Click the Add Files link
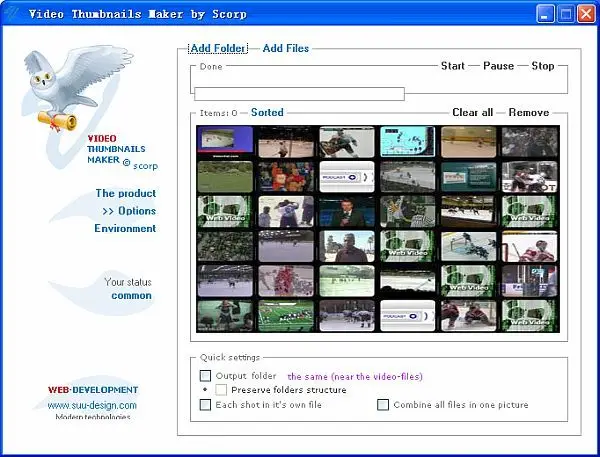The height and width of the screenshot is (457, 600). coord(286,48)
